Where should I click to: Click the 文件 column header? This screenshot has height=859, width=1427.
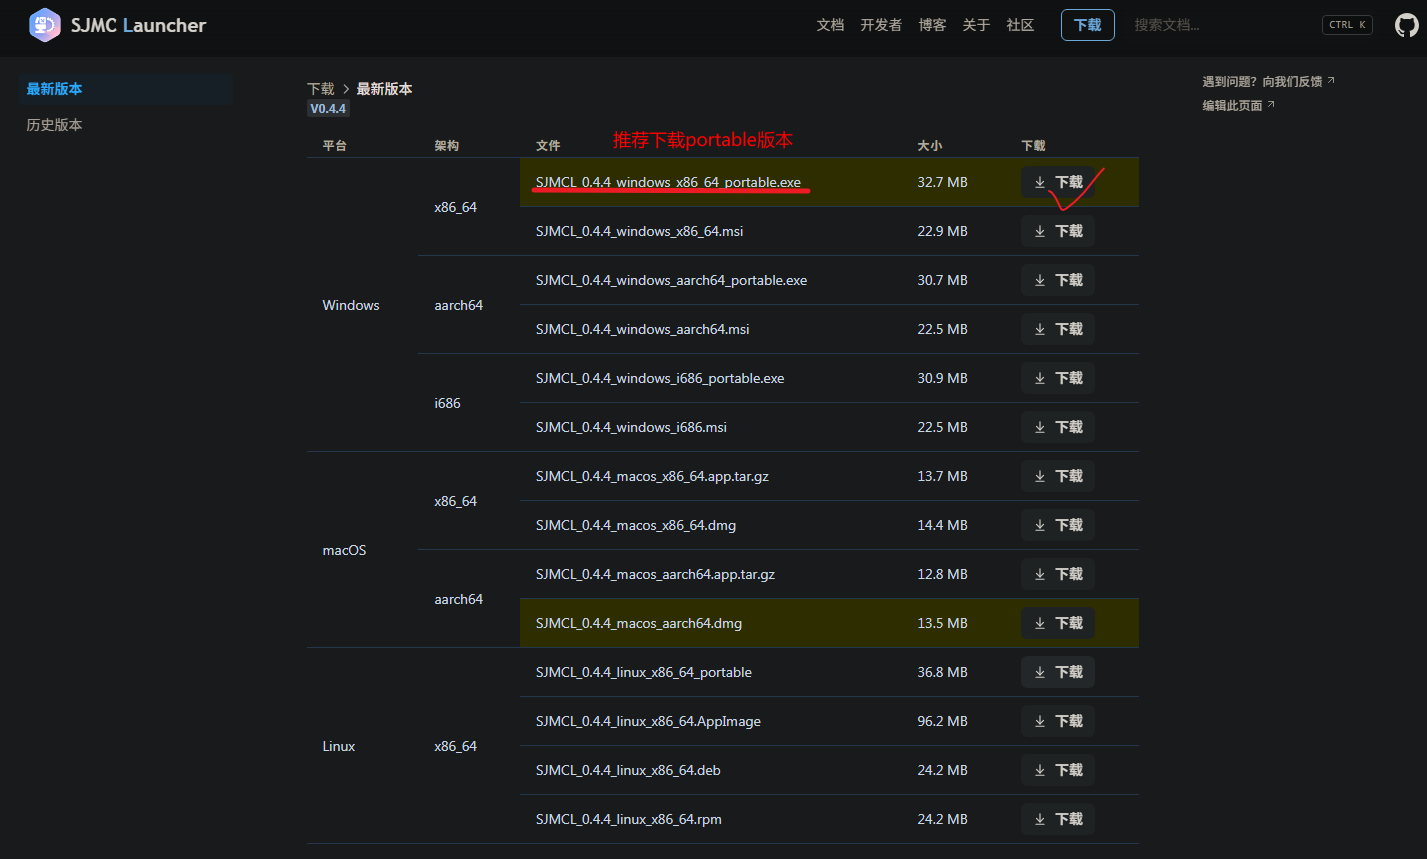click(548, 146)
